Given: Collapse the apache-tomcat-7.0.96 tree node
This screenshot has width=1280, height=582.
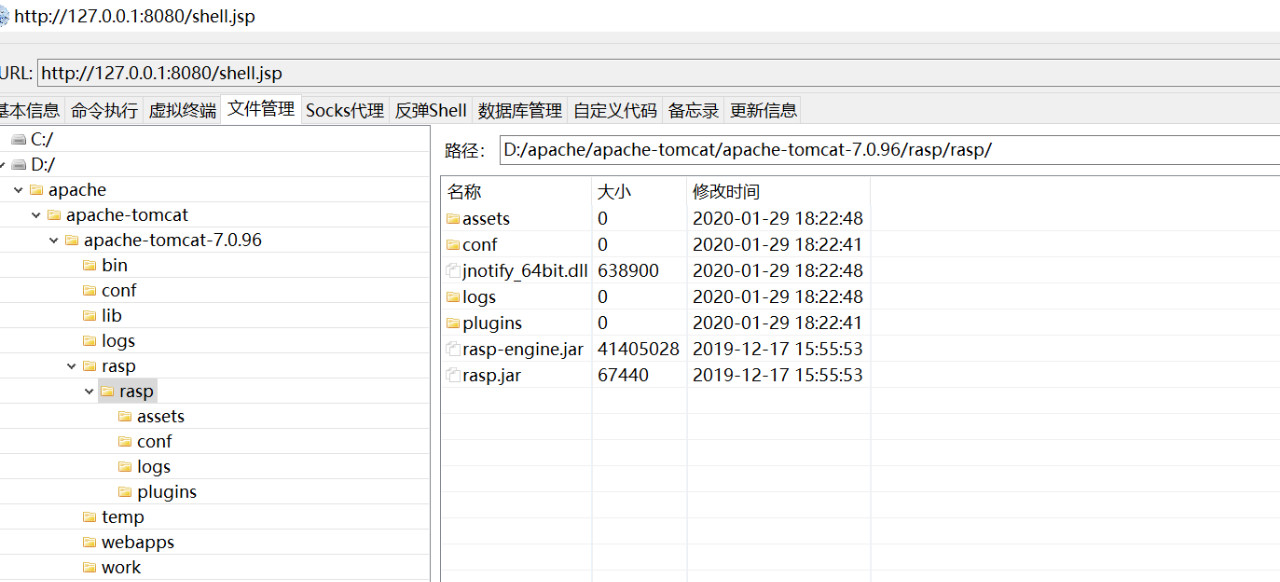Looking at the screenshot, I should click(x=54, y=240).
